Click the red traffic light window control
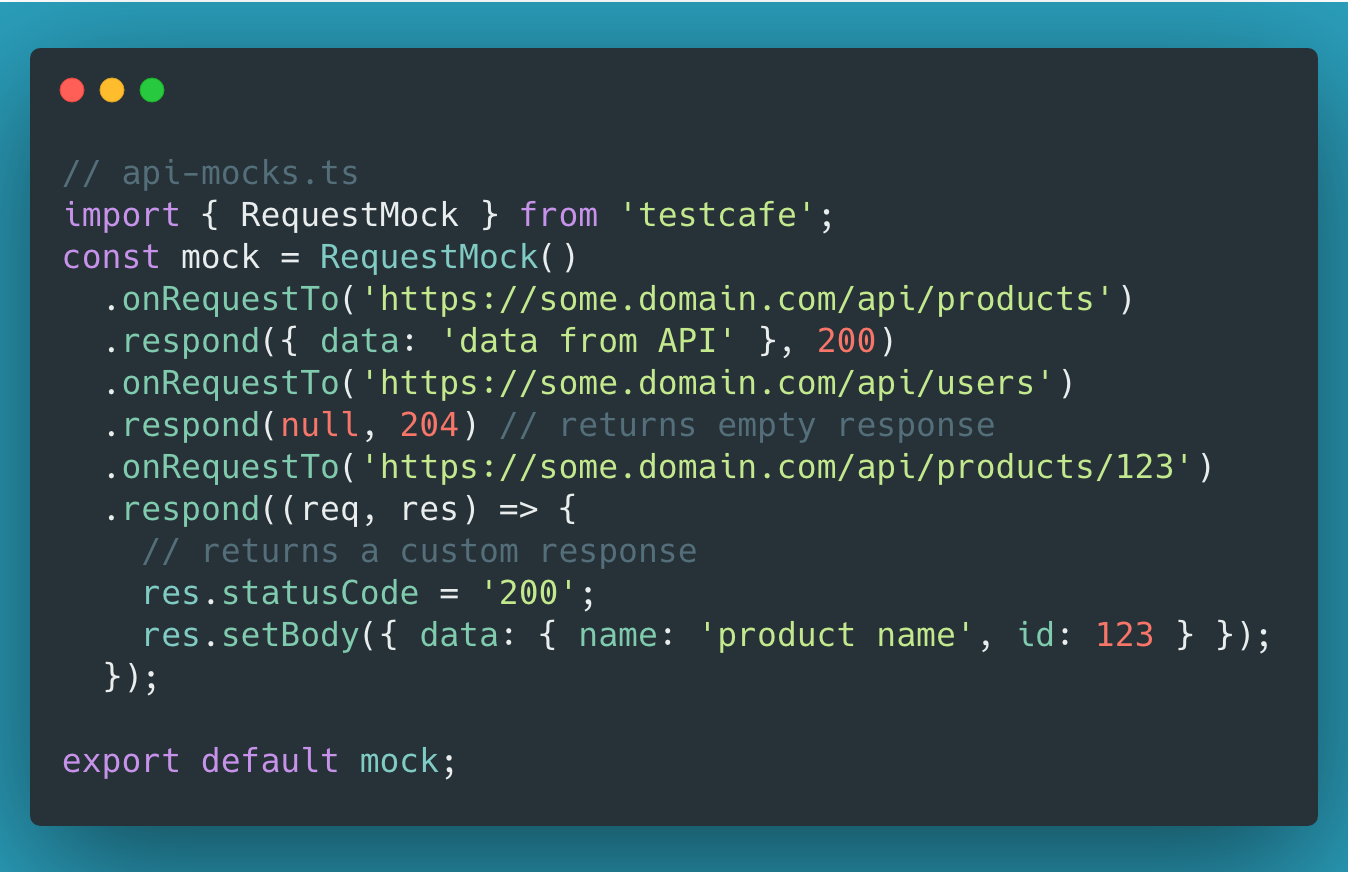 pos(71,90)
